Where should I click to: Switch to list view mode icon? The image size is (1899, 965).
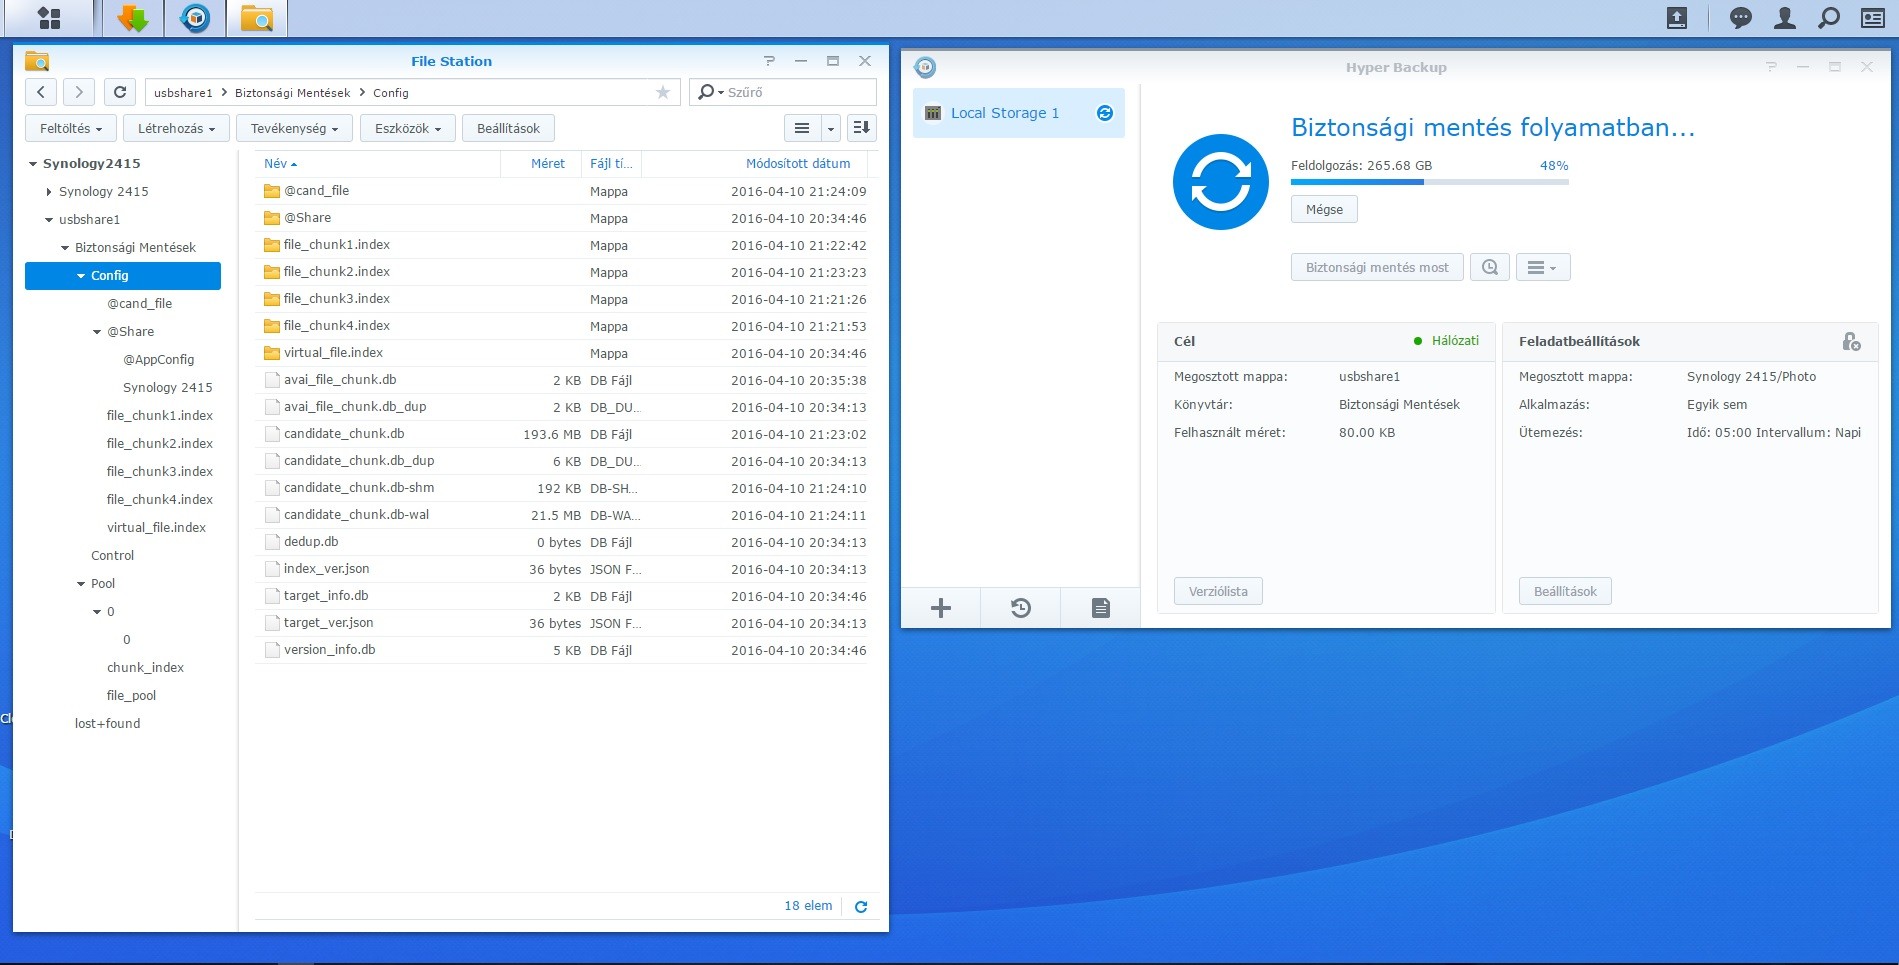(802, 128)
